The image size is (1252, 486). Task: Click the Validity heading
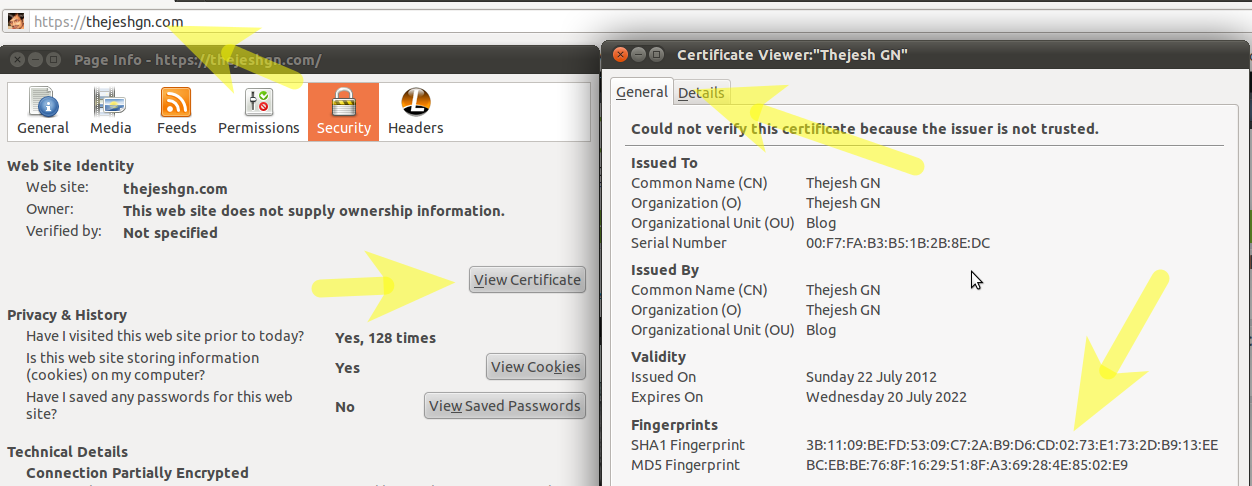pyautogui.click(x=658, y=357)
